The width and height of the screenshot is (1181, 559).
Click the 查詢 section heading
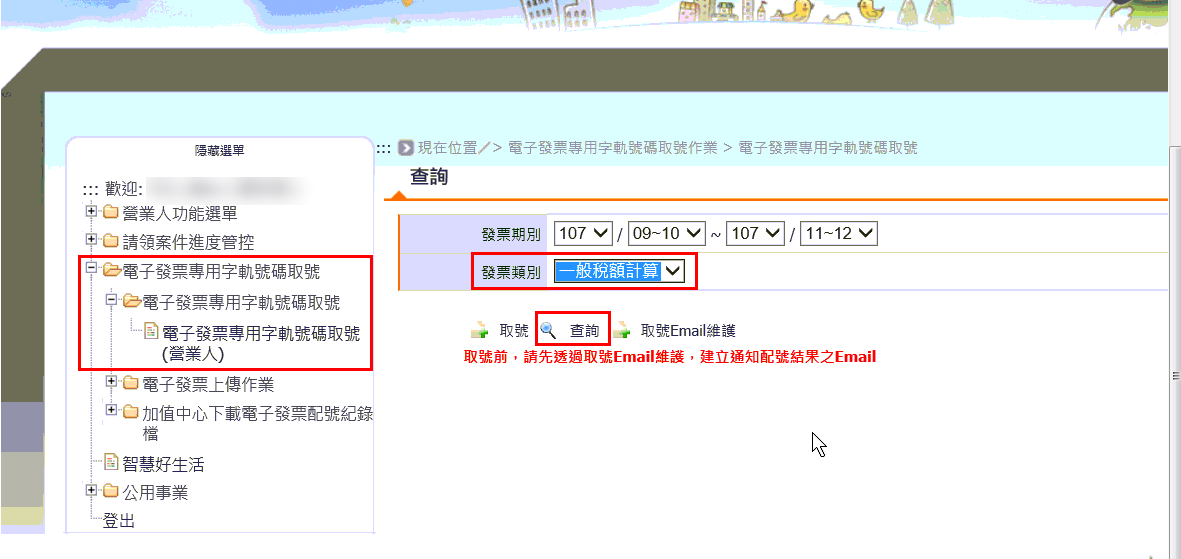pos(429,177)
